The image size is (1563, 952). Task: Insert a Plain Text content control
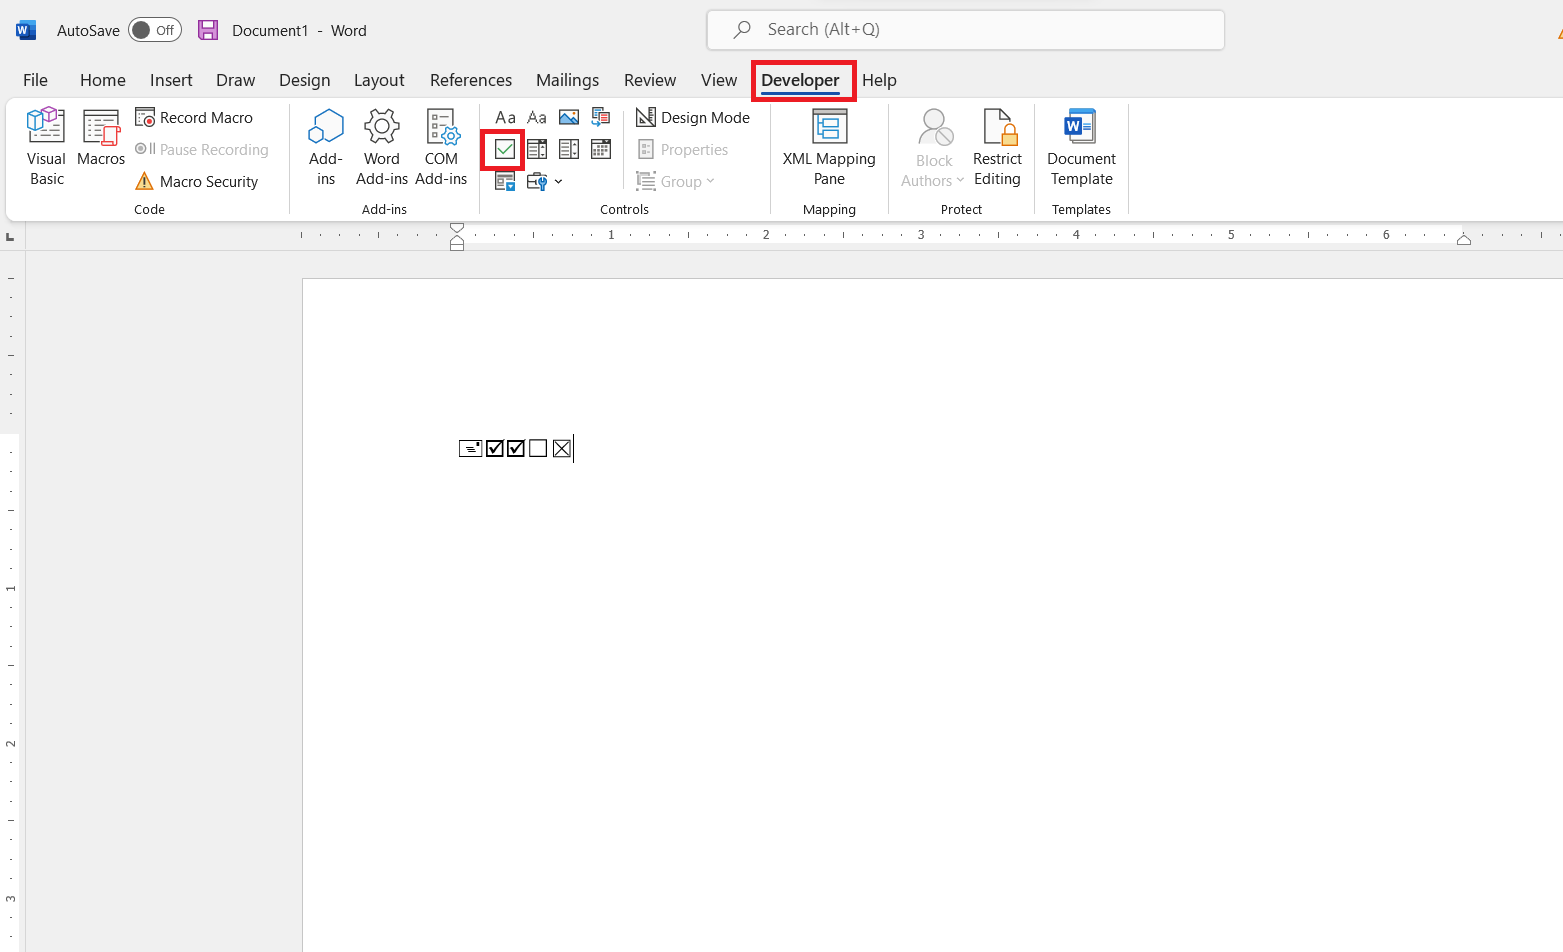(x=537, y=118)
